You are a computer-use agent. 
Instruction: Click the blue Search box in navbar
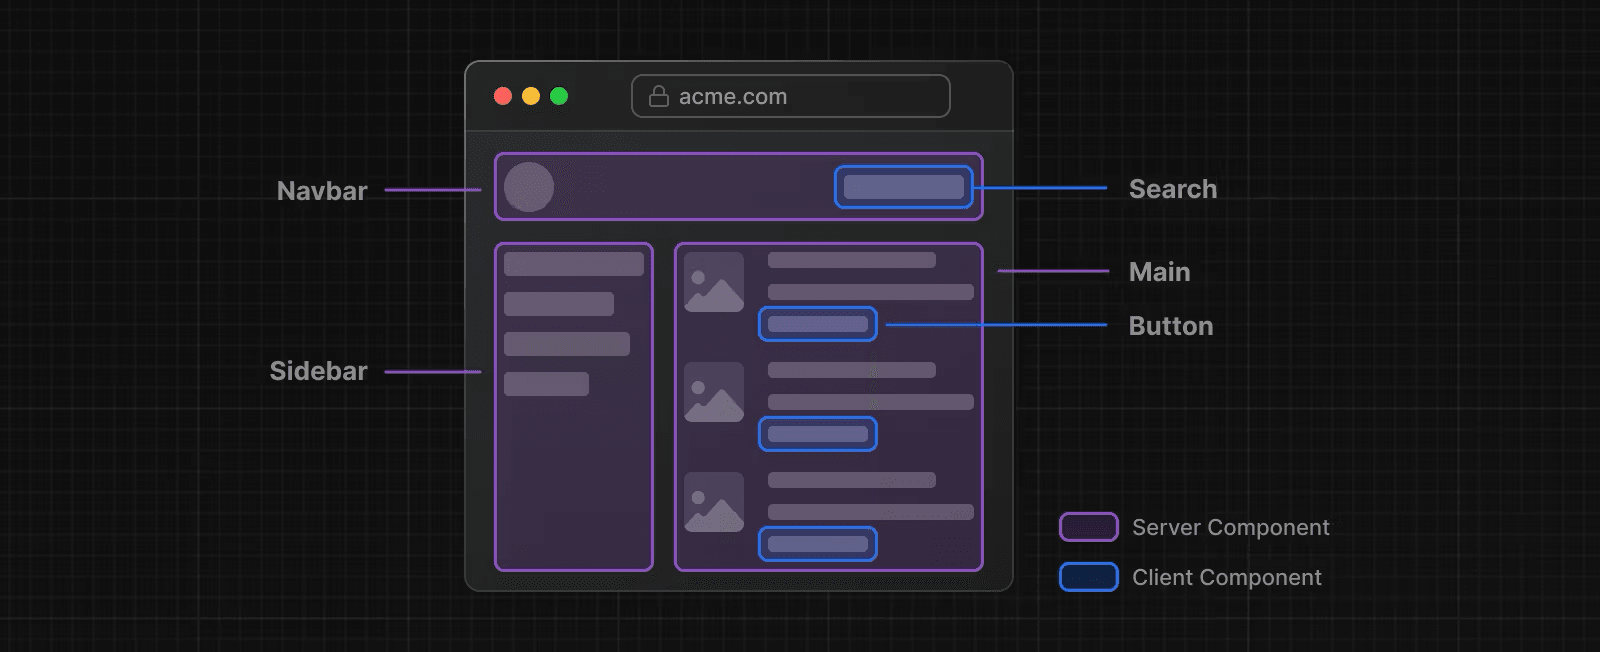pos(903,187)
